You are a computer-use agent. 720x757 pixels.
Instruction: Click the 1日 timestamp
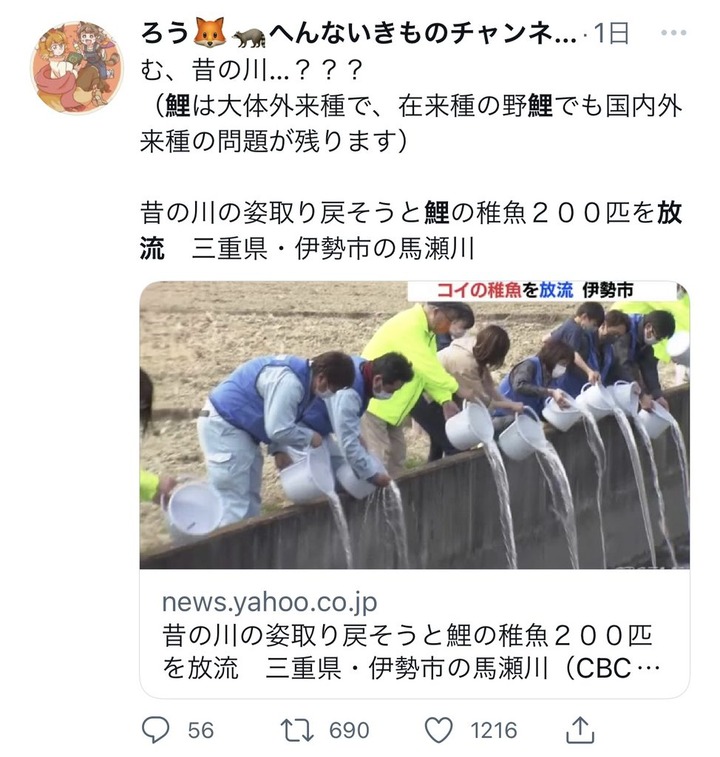coord(611,33)
